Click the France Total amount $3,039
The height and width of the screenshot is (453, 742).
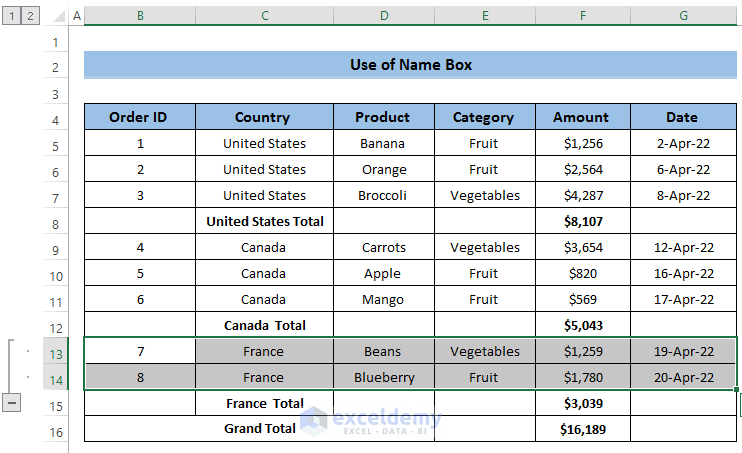tap(582, 403)
